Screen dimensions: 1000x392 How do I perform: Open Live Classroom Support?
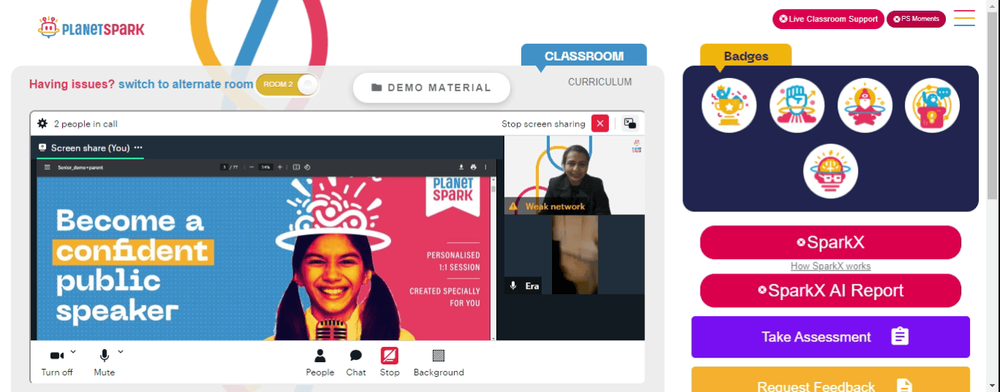point(828,19)
